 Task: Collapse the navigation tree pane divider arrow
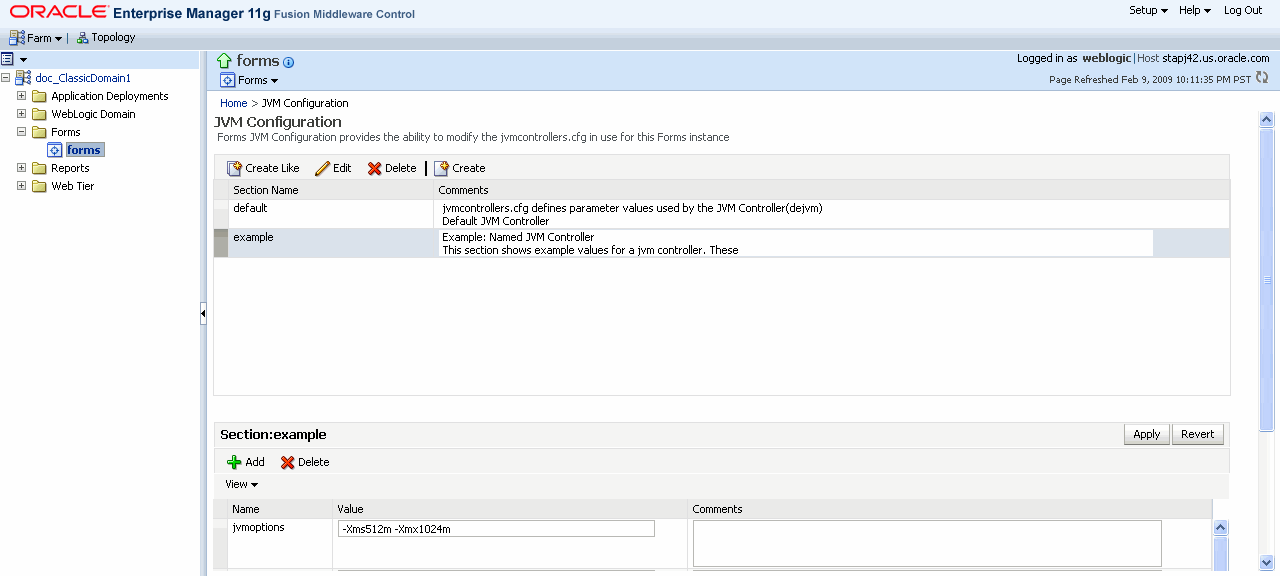[x=203, y=312]
